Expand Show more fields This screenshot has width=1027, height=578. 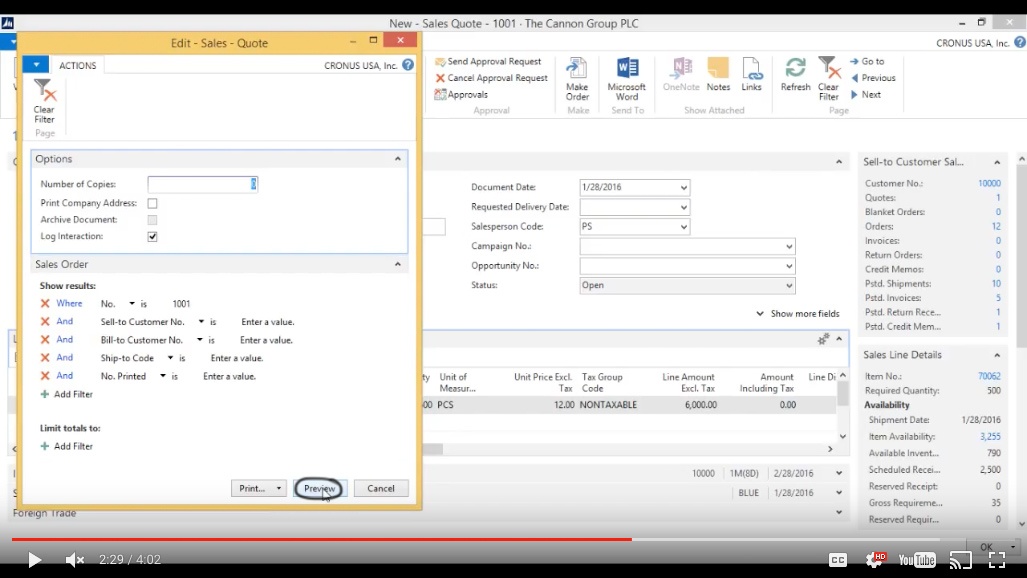point(798,313)
